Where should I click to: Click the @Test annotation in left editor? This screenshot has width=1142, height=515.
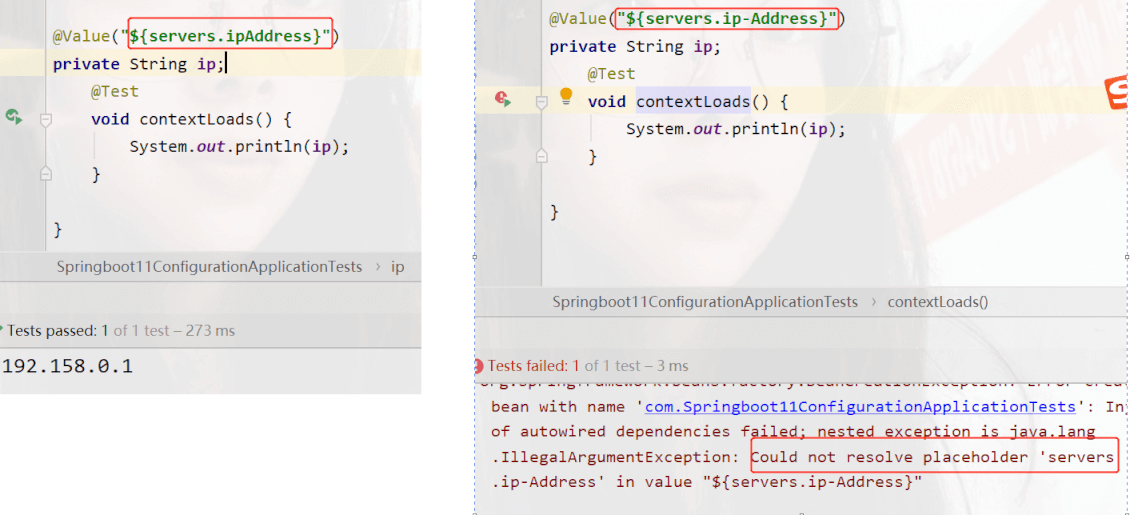pyautogui.click(x=114, y=92)
